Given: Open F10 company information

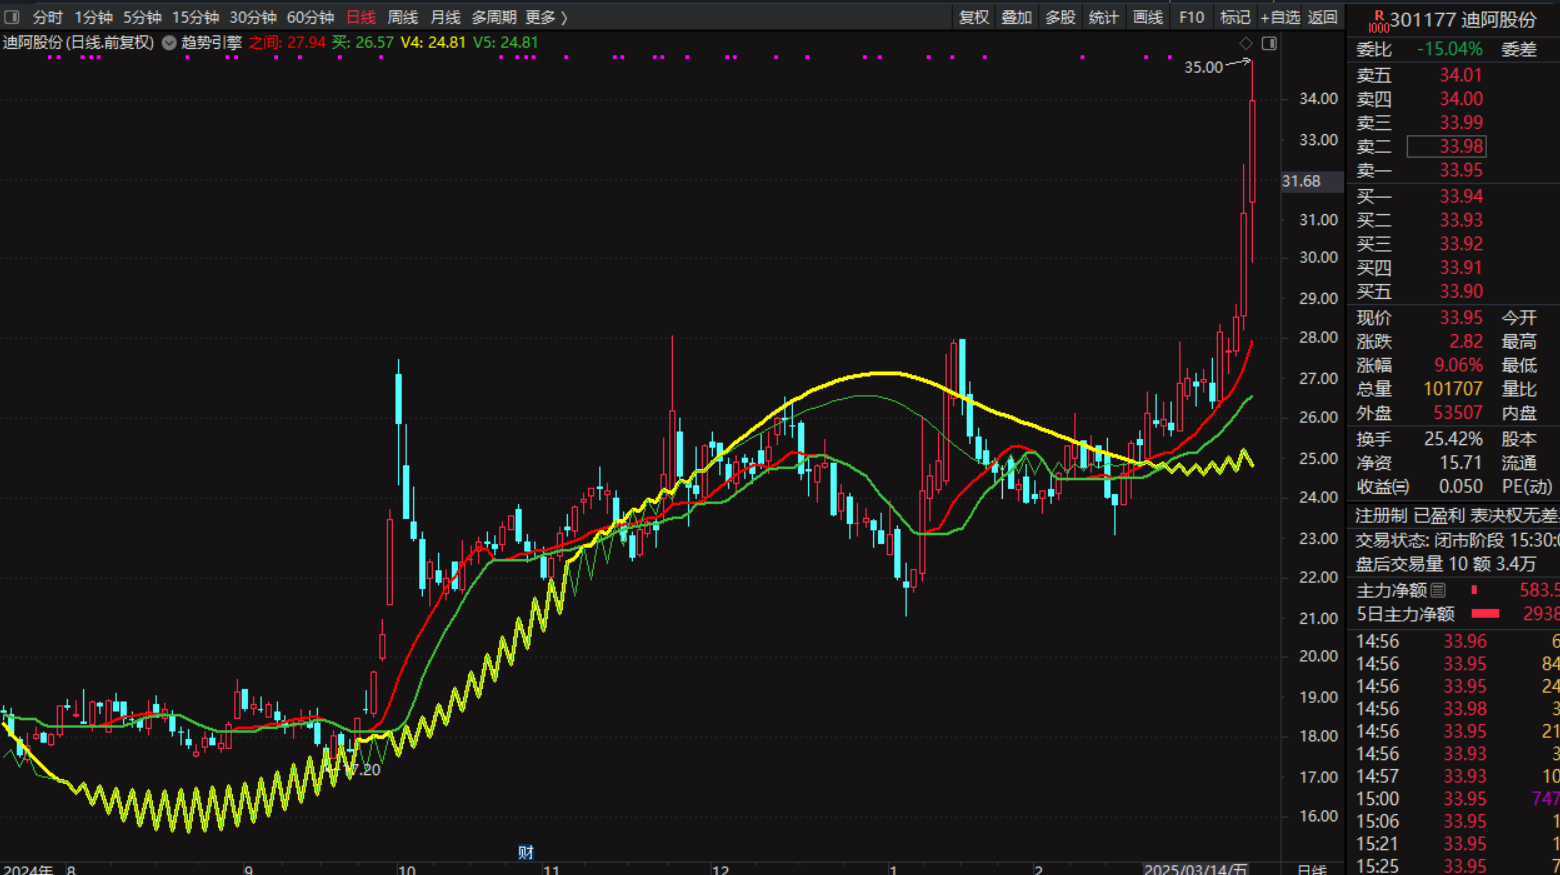Looking at the screenshot, I should pyautogui.click(x=1191, y=17).
